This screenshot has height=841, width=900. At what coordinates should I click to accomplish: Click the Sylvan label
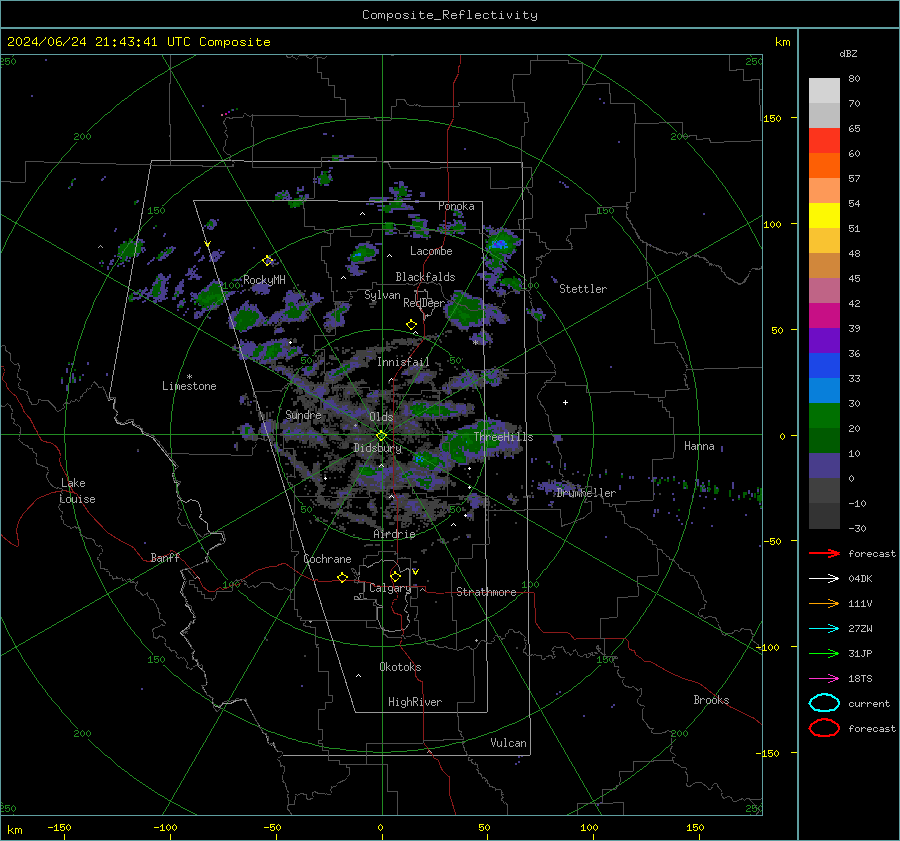(382, 295)
